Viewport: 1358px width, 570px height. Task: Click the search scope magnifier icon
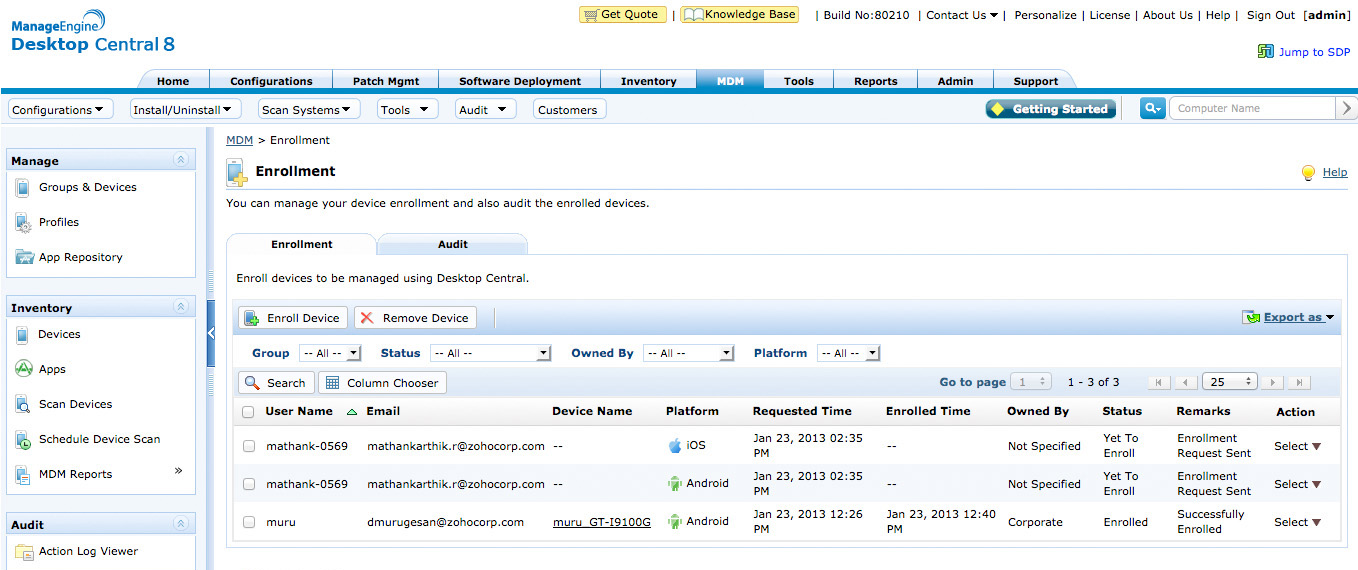[1153, 108]
